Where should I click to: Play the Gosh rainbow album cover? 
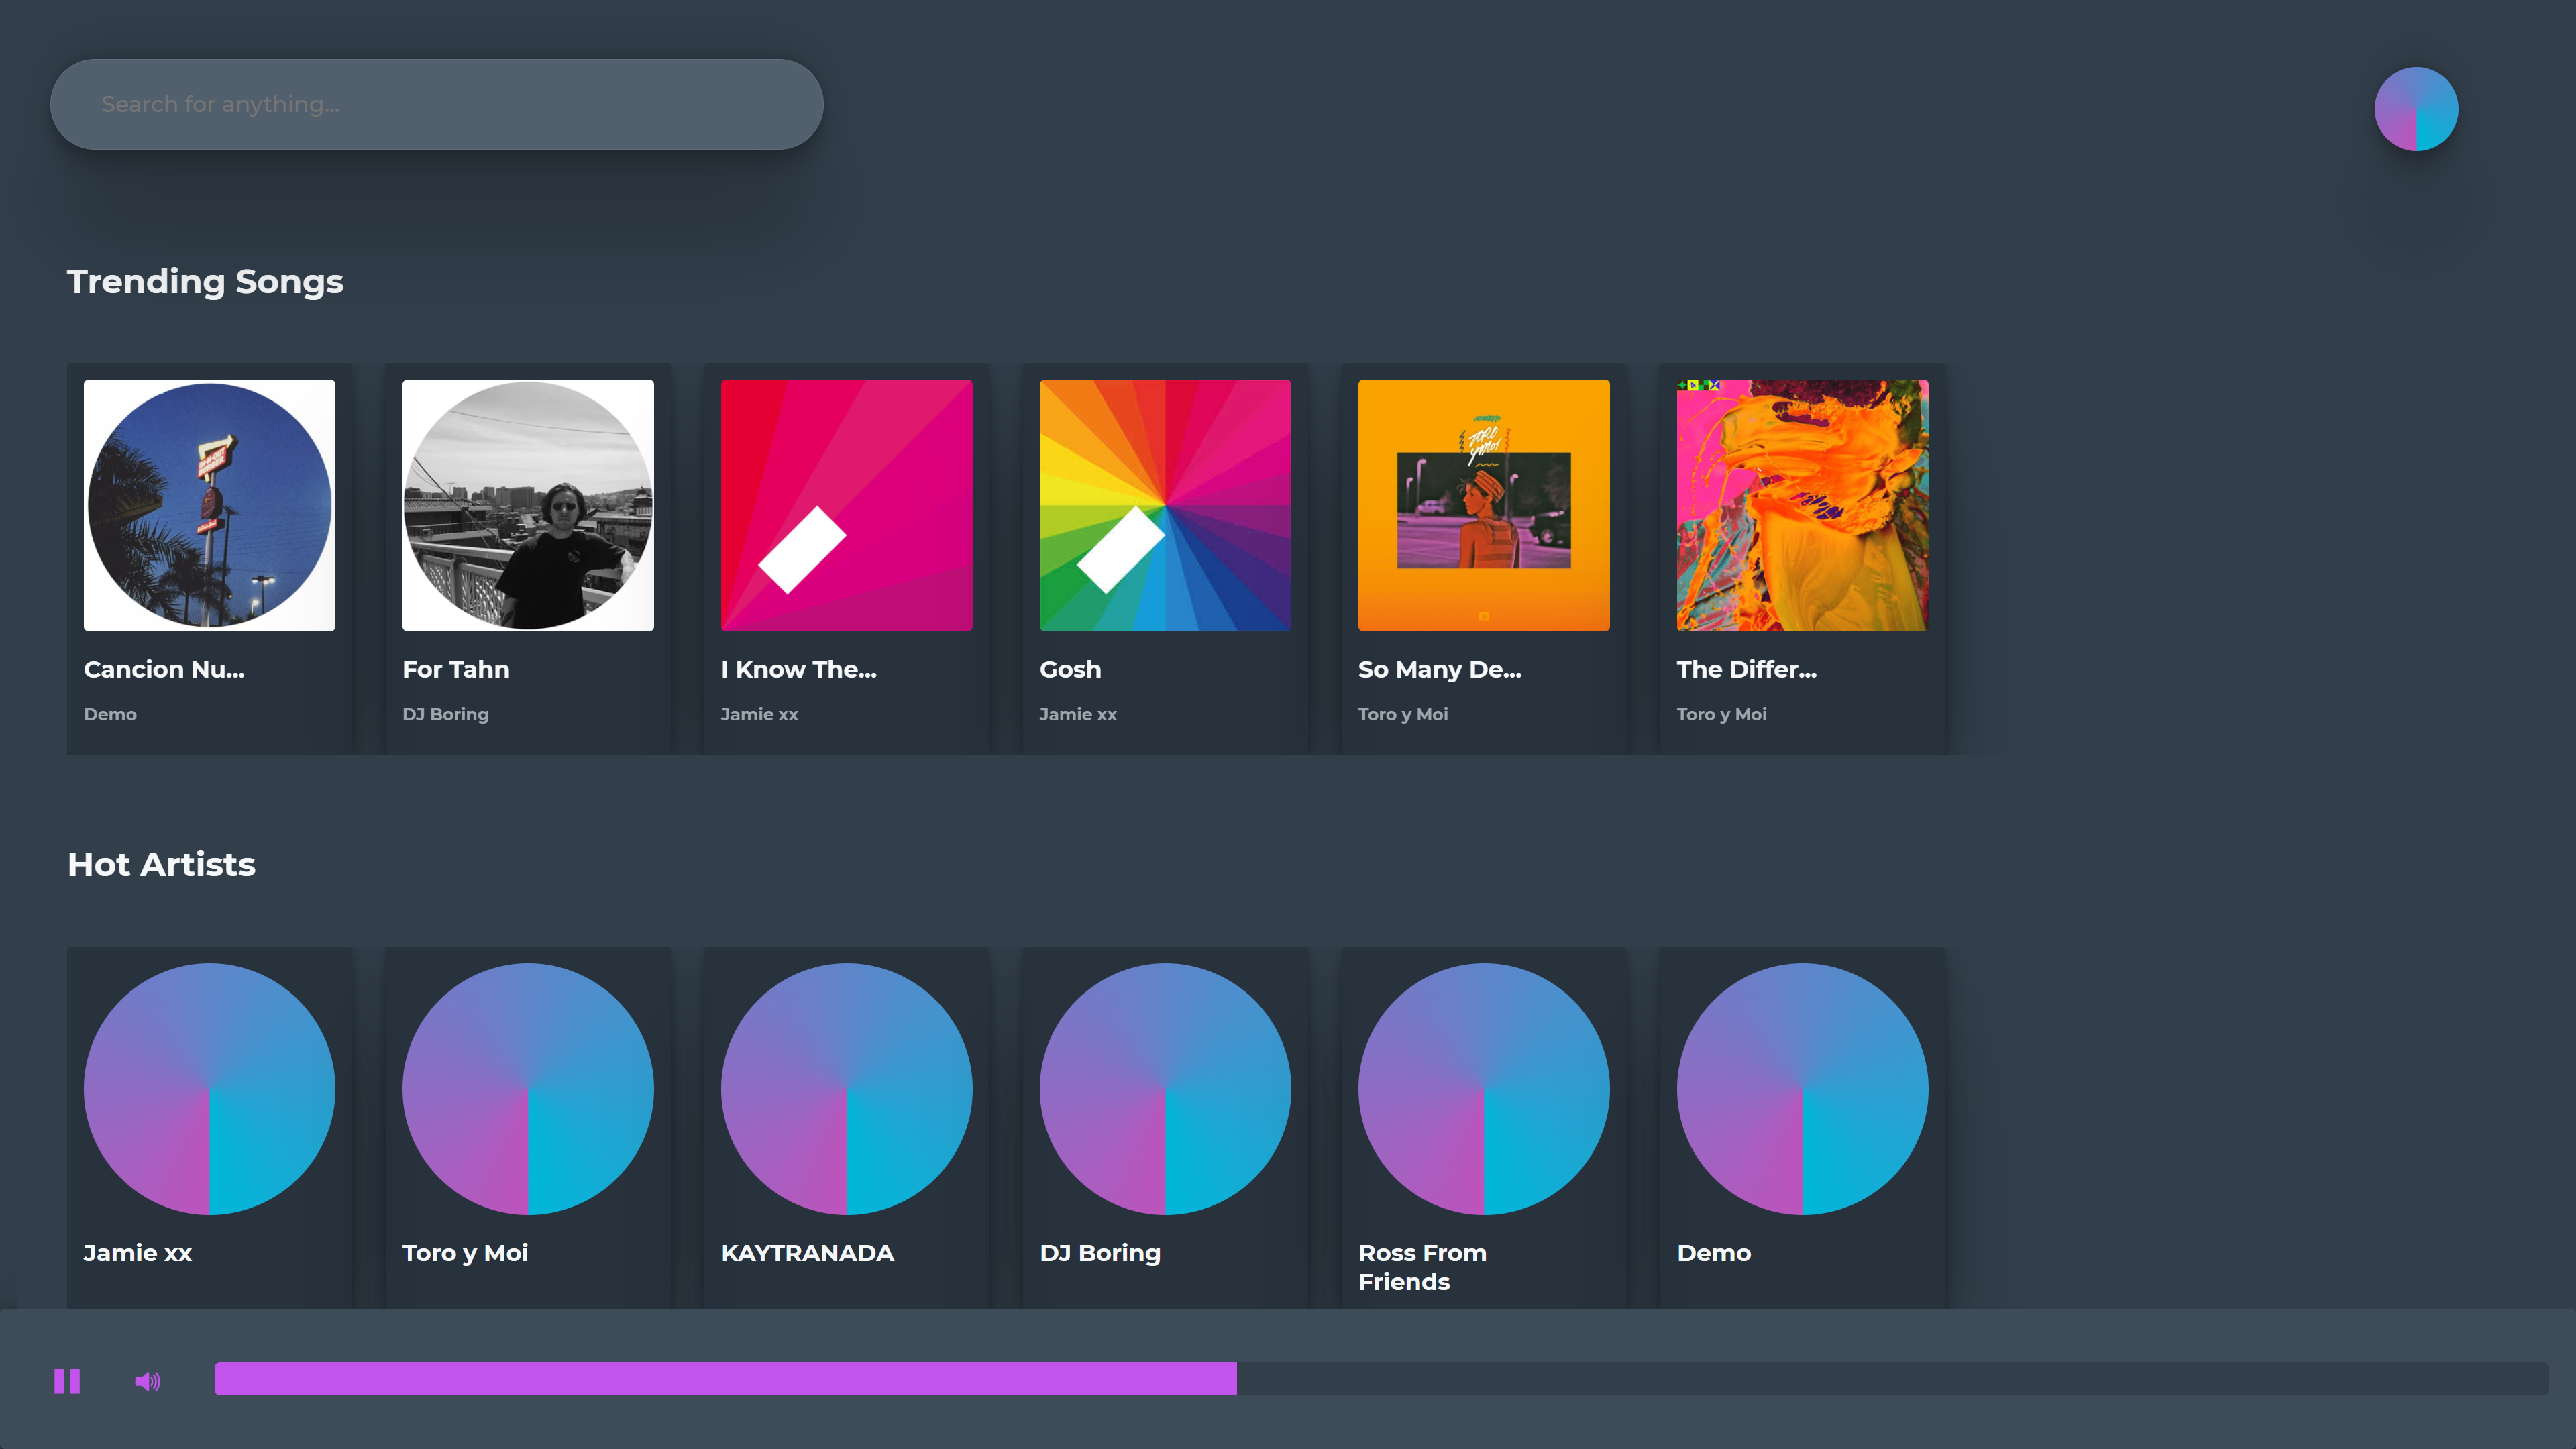[x=1165, y=505]
